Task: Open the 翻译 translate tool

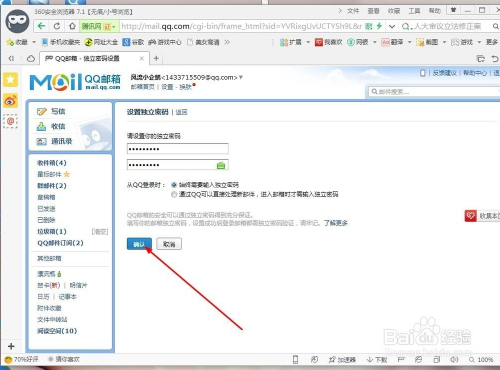Action: point(392,42)
